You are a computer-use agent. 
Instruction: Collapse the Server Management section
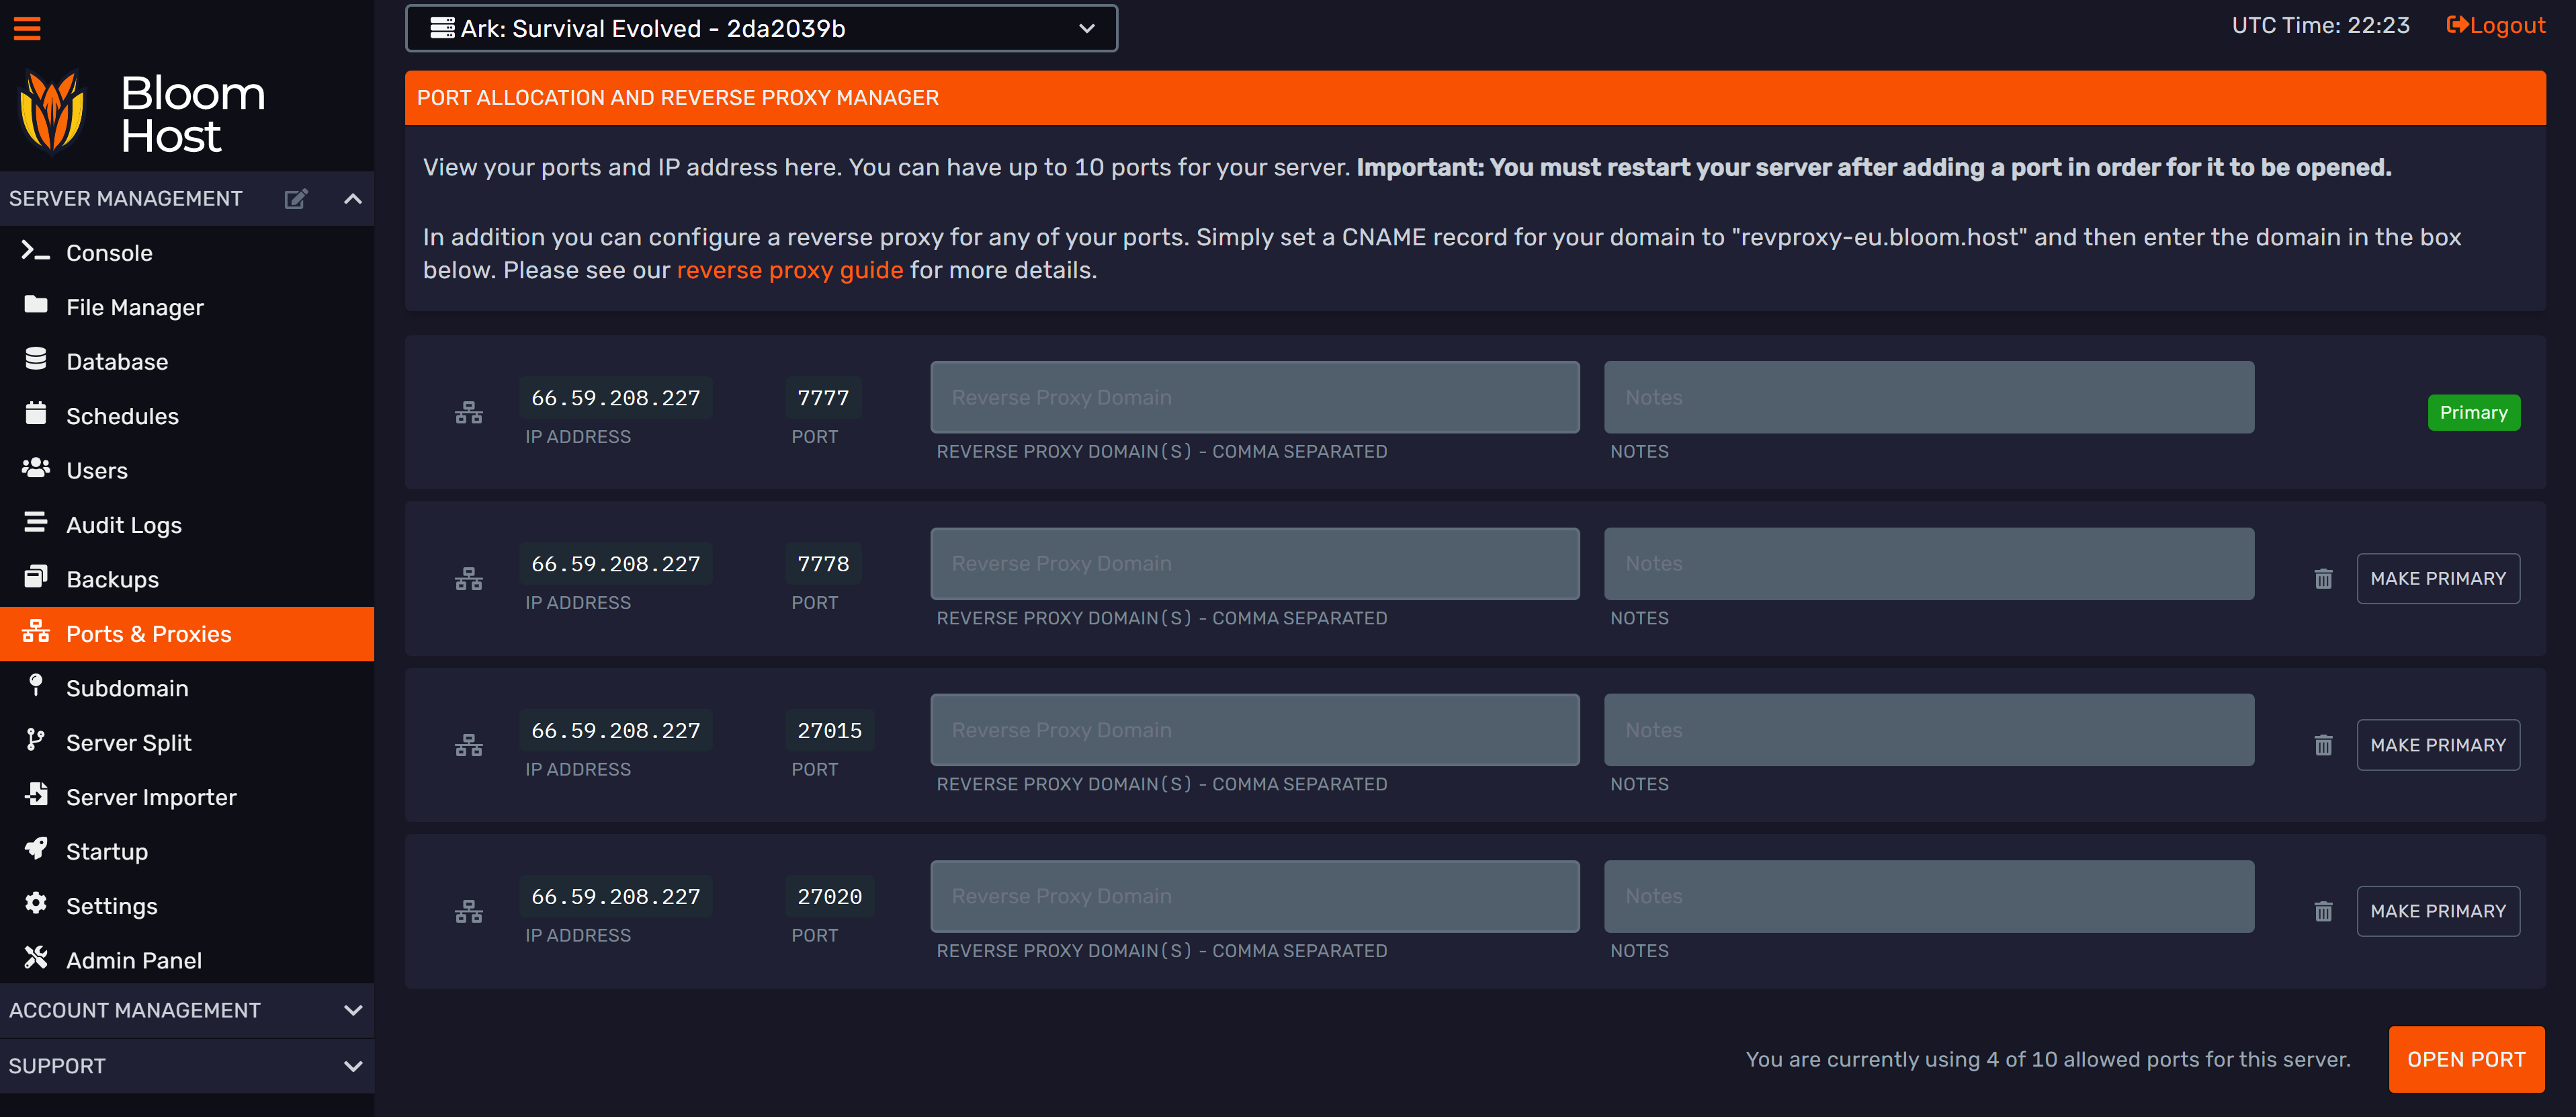(x=352, y=199)
